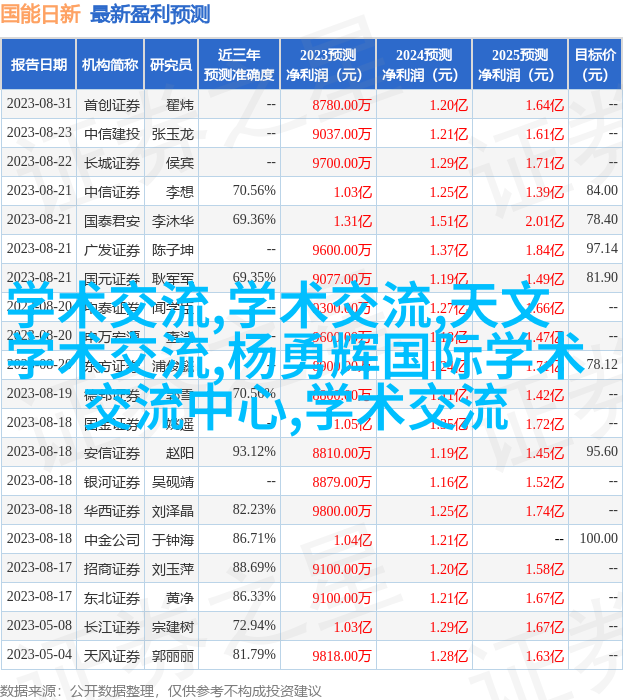This screenshot has height=700, width=623.
Task: Click the 研究员 column header
Action: point(171,65)
